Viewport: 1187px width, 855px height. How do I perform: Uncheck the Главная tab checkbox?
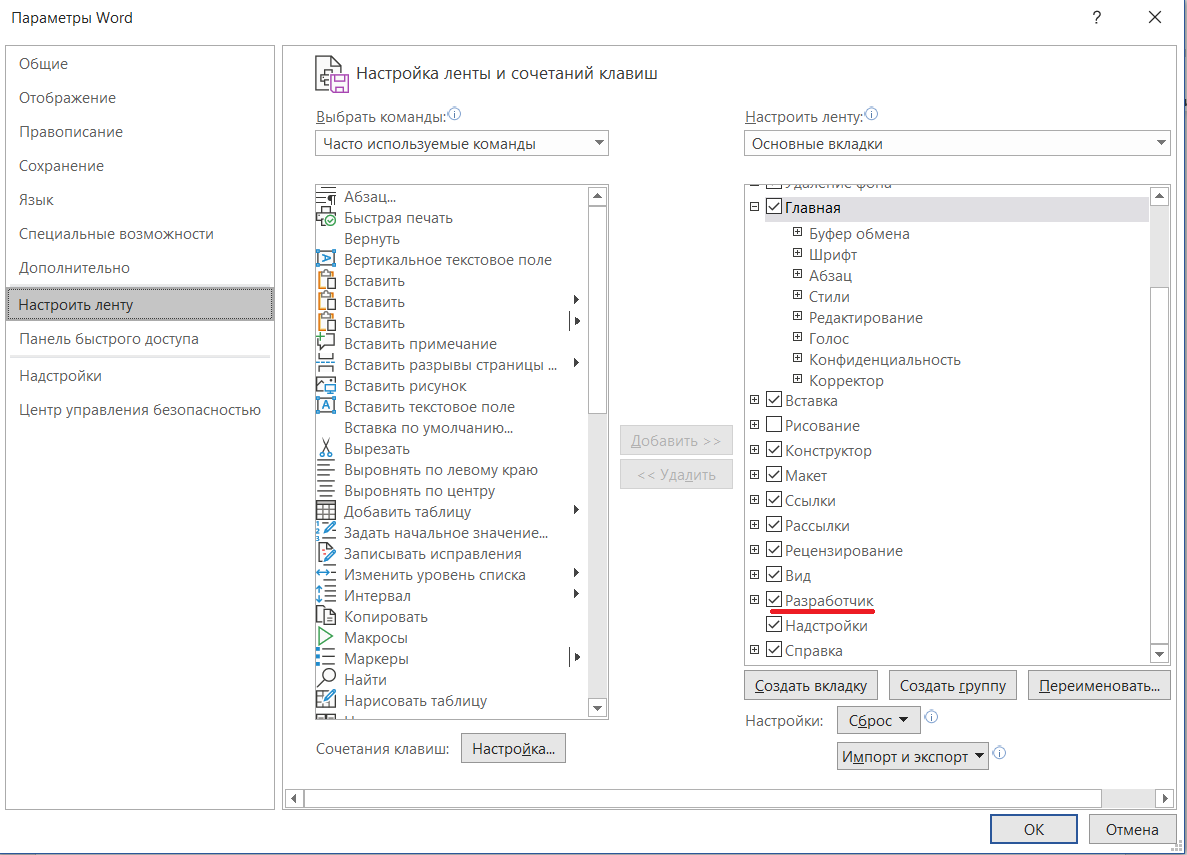coord(774,206)
